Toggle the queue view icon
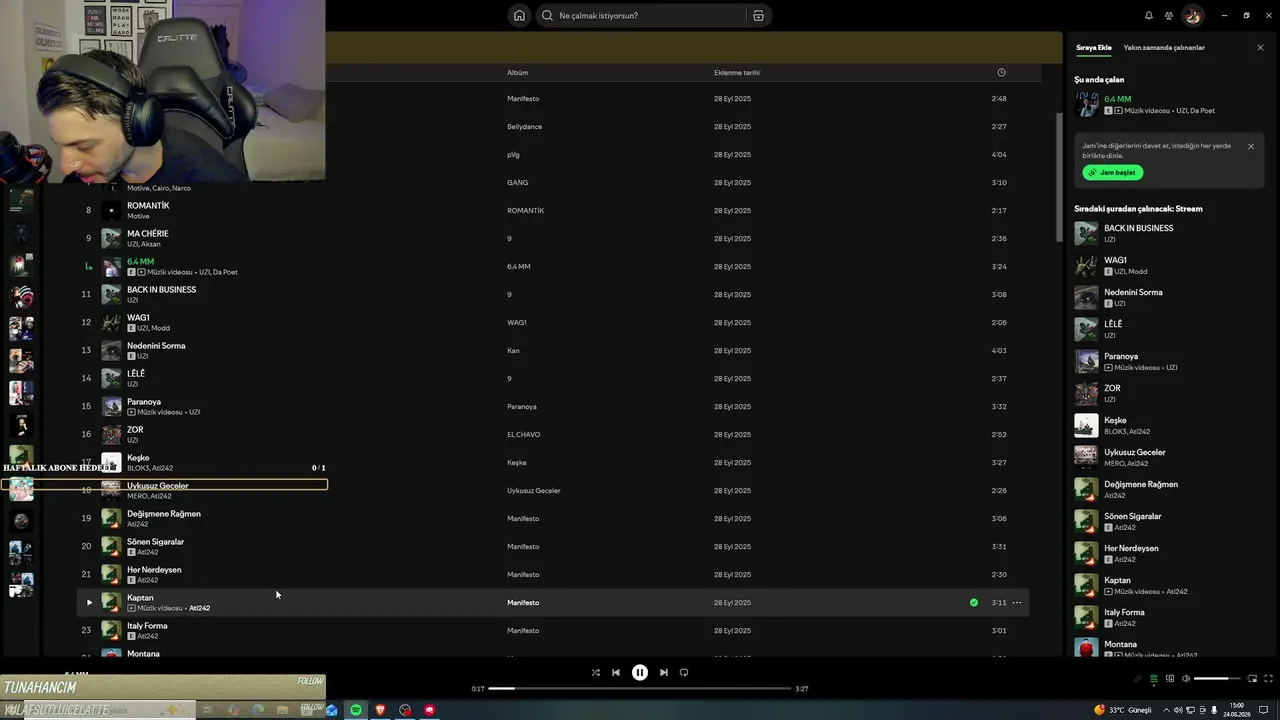1280x720 pixels. (x=1153, y=679)
